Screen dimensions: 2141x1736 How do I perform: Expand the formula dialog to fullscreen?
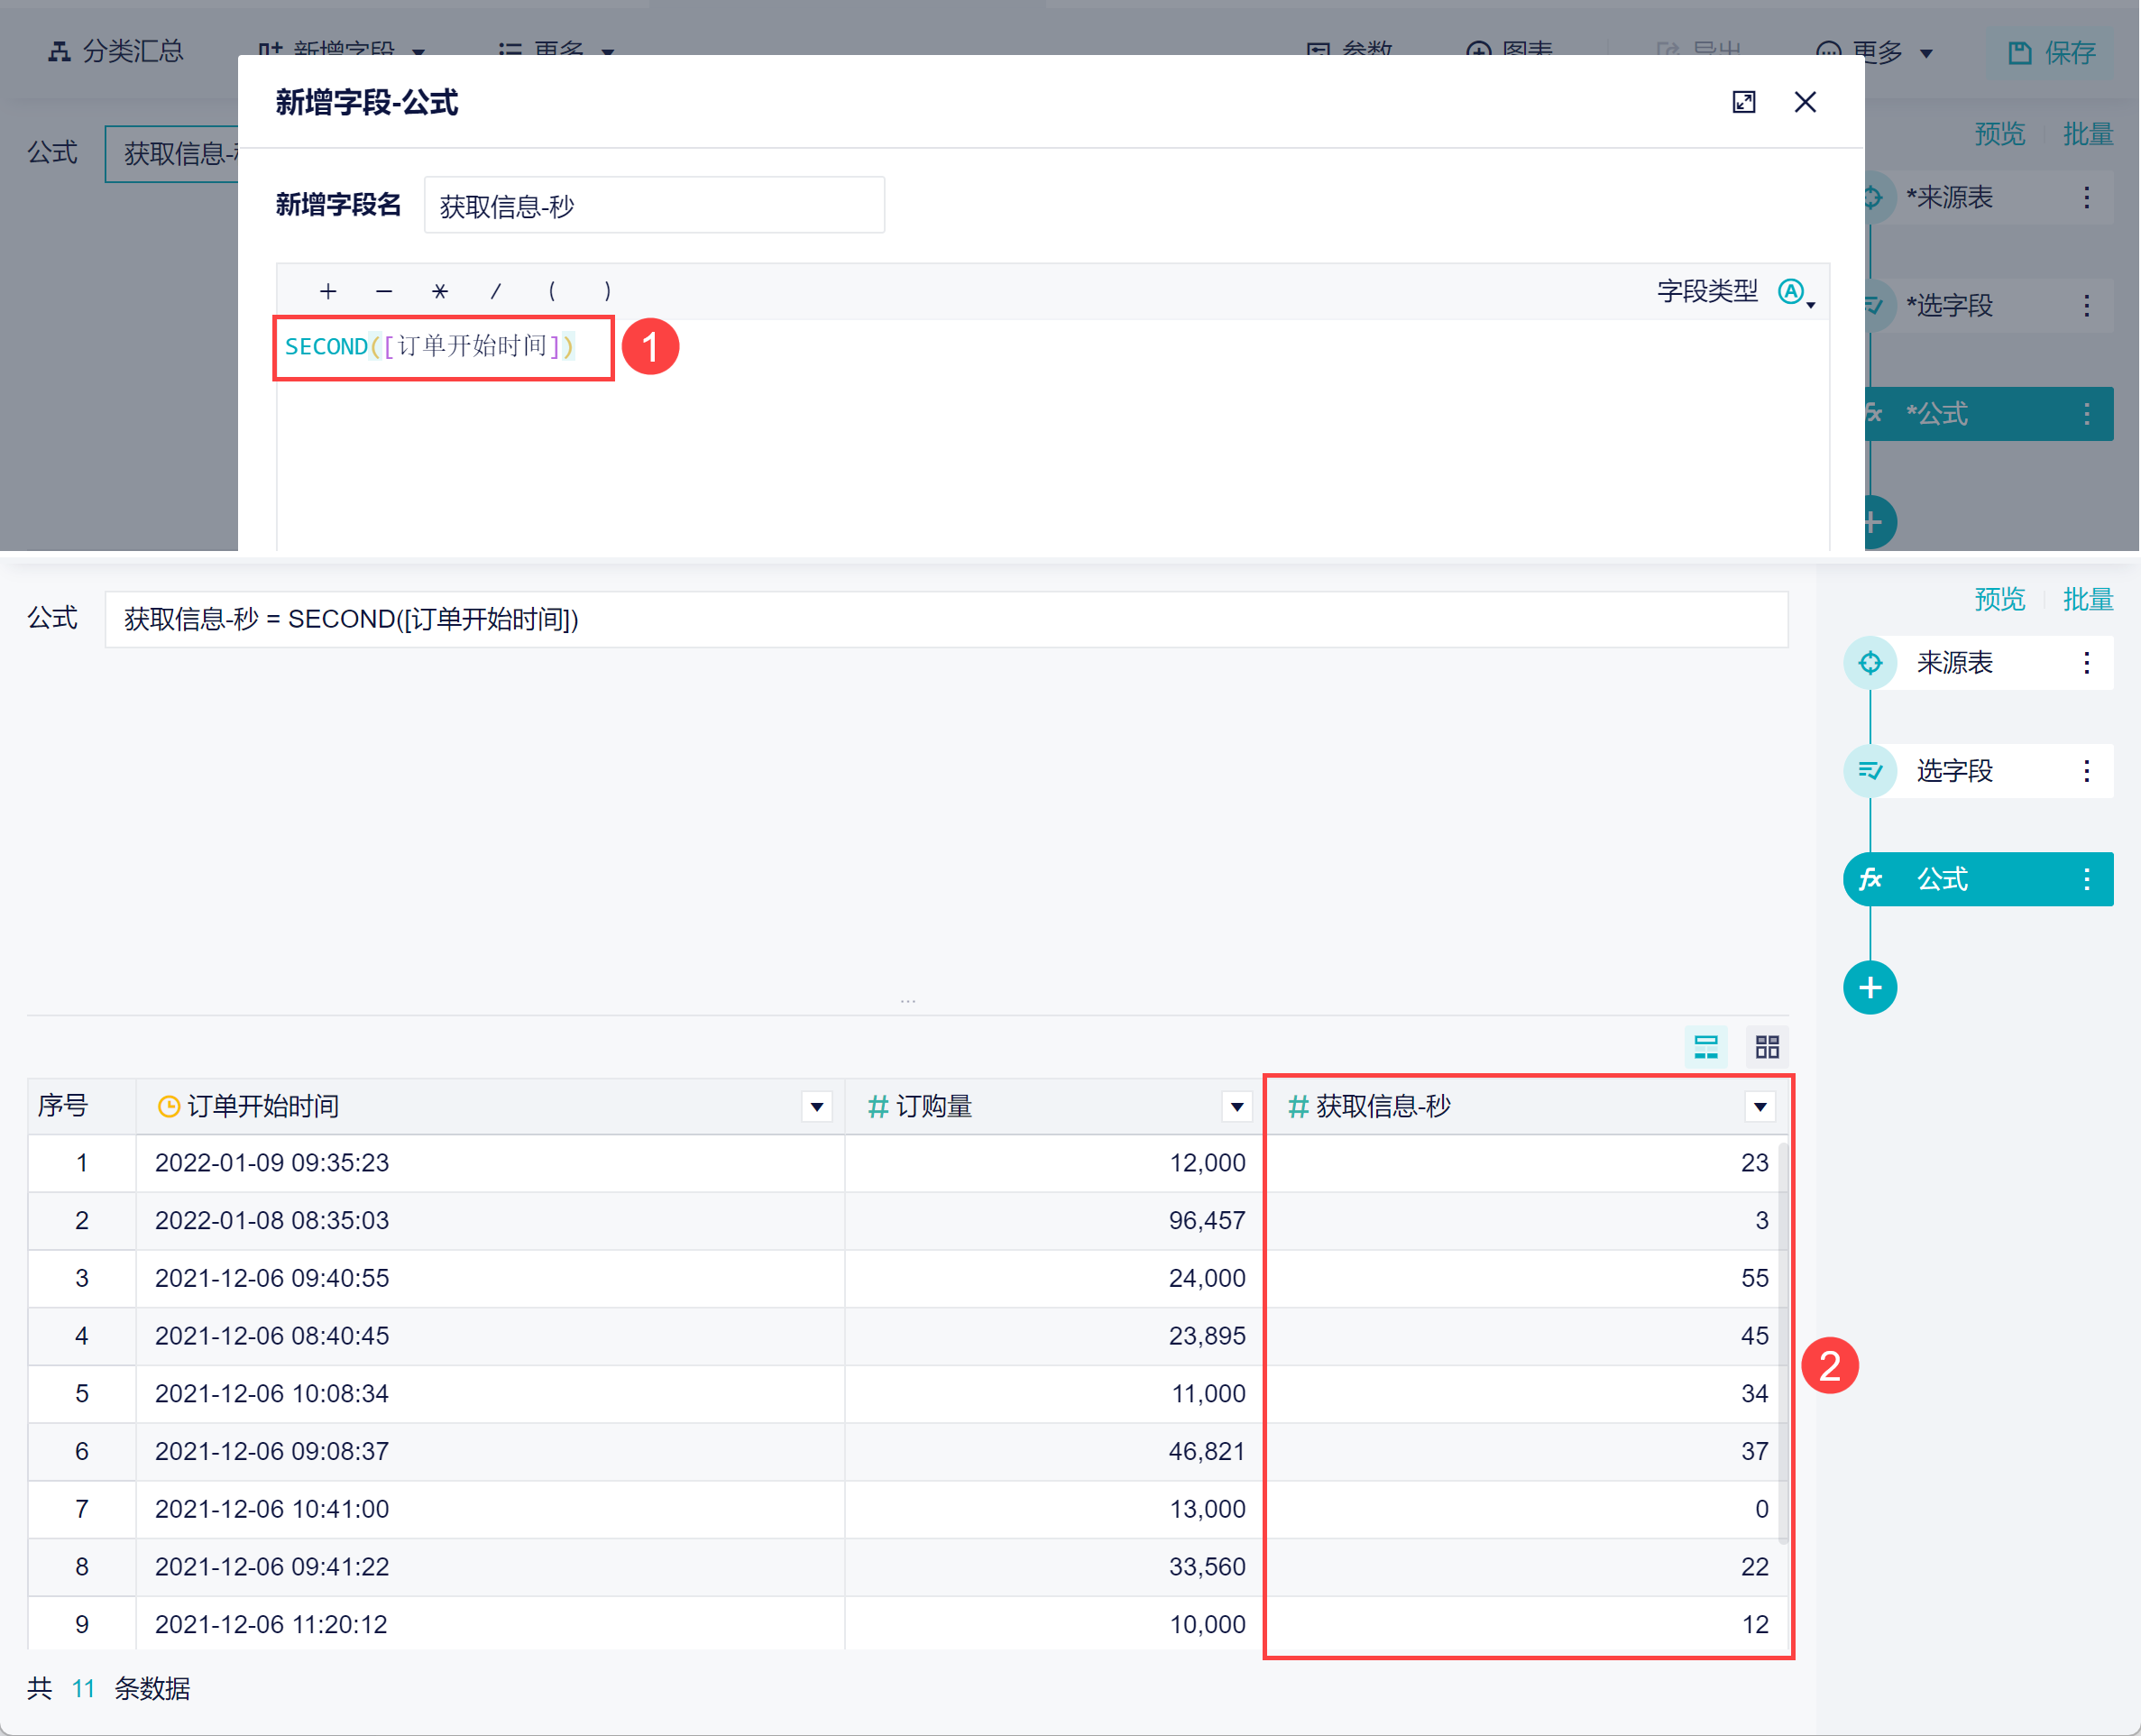point(1743,102)
